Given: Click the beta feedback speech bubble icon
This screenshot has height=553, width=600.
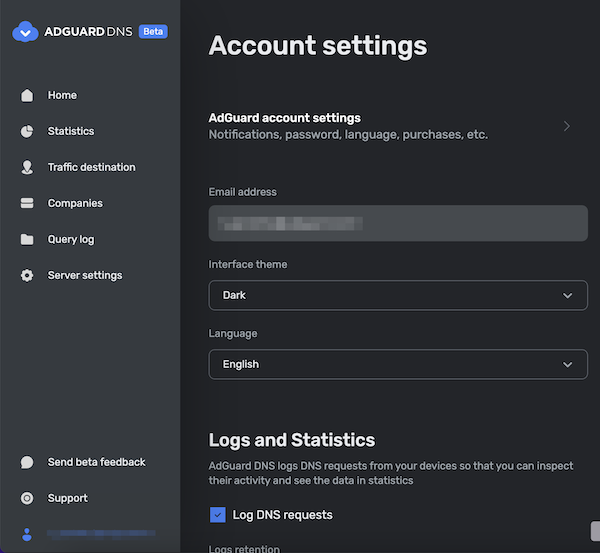Looking at the screenshot, I should pyautogui.click(x=27, y=462).
